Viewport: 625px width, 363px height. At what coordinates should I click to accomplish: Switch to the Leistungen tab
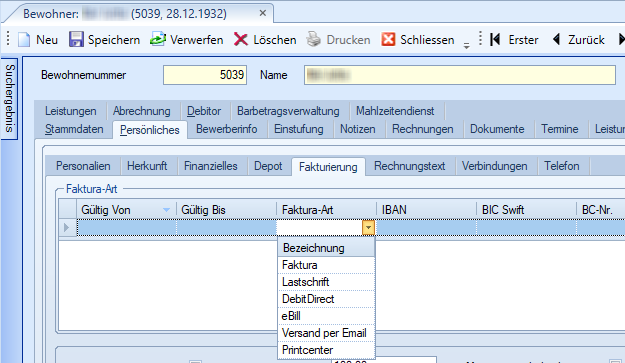71,111
